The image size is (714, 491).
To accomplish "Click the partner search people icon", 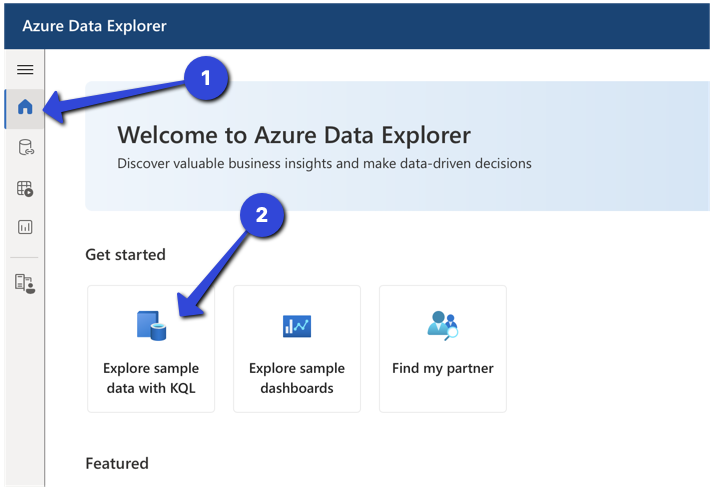I will tap(443, 325).
